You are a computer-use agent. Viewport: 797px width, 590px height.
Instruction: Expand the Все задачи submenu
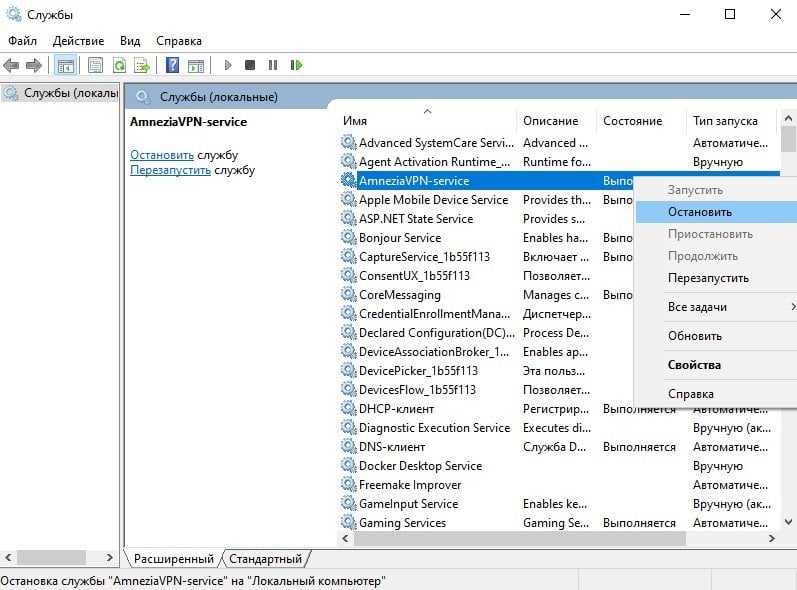click(x=716, y=307)
